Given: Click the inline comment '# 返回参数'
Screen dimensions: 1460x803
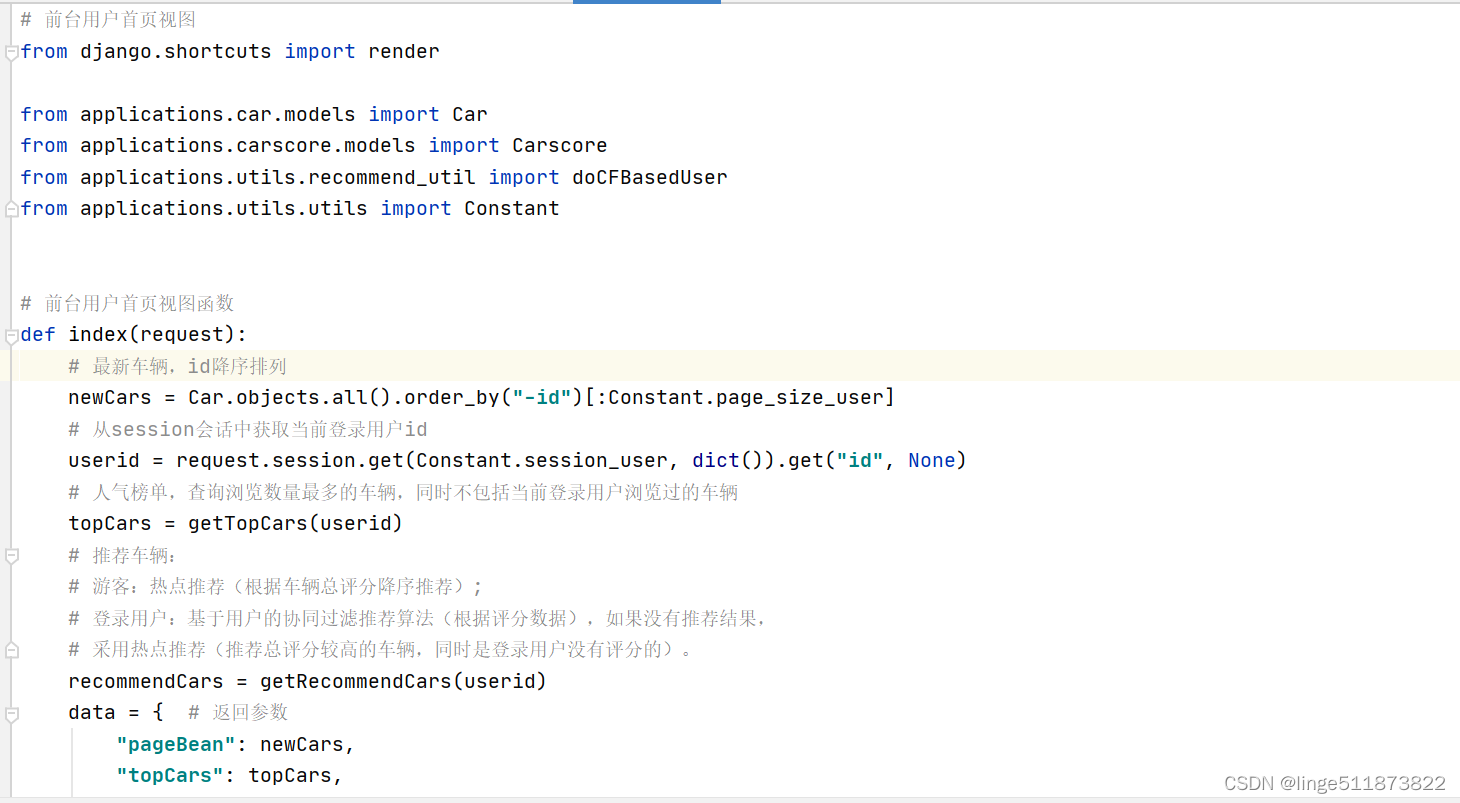Looking at the screenshot, I should coord(238,712).
